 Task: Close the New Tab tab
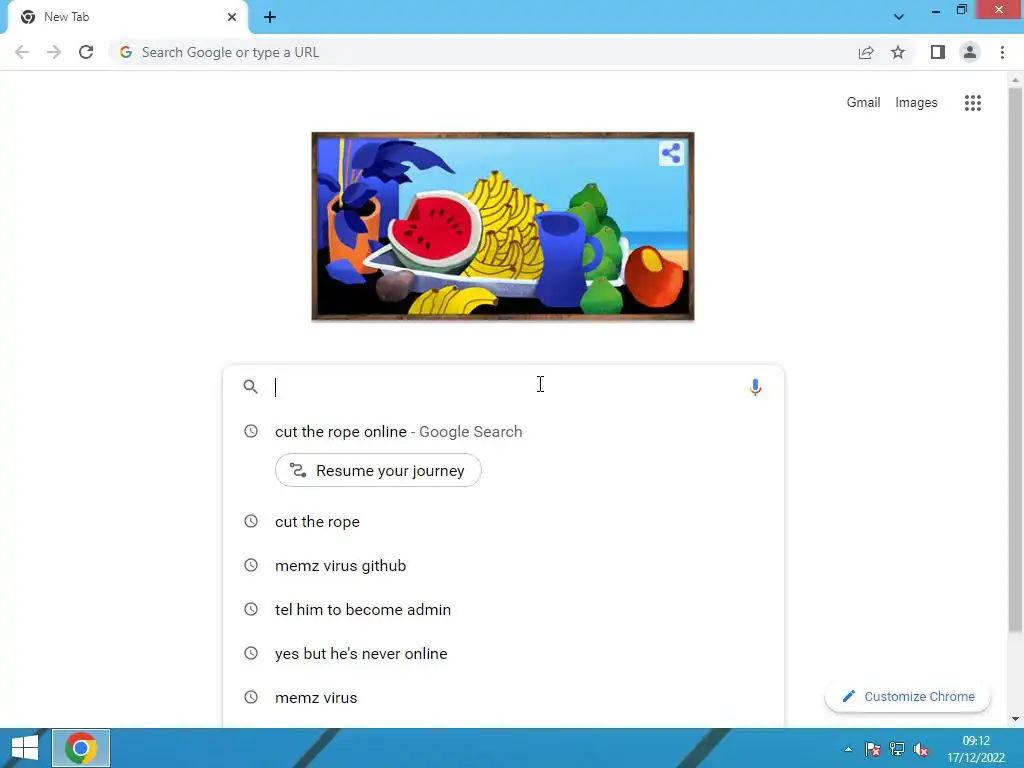[x=232, y=17]
